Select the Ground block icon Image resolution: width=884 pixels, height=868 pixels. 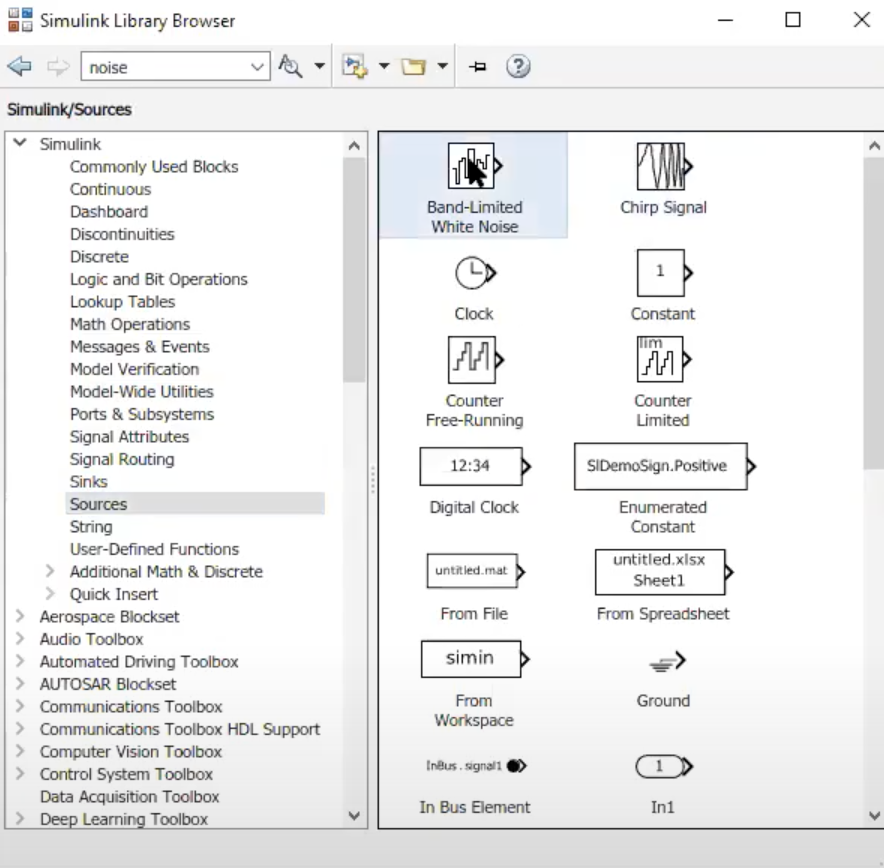[666, 661]
